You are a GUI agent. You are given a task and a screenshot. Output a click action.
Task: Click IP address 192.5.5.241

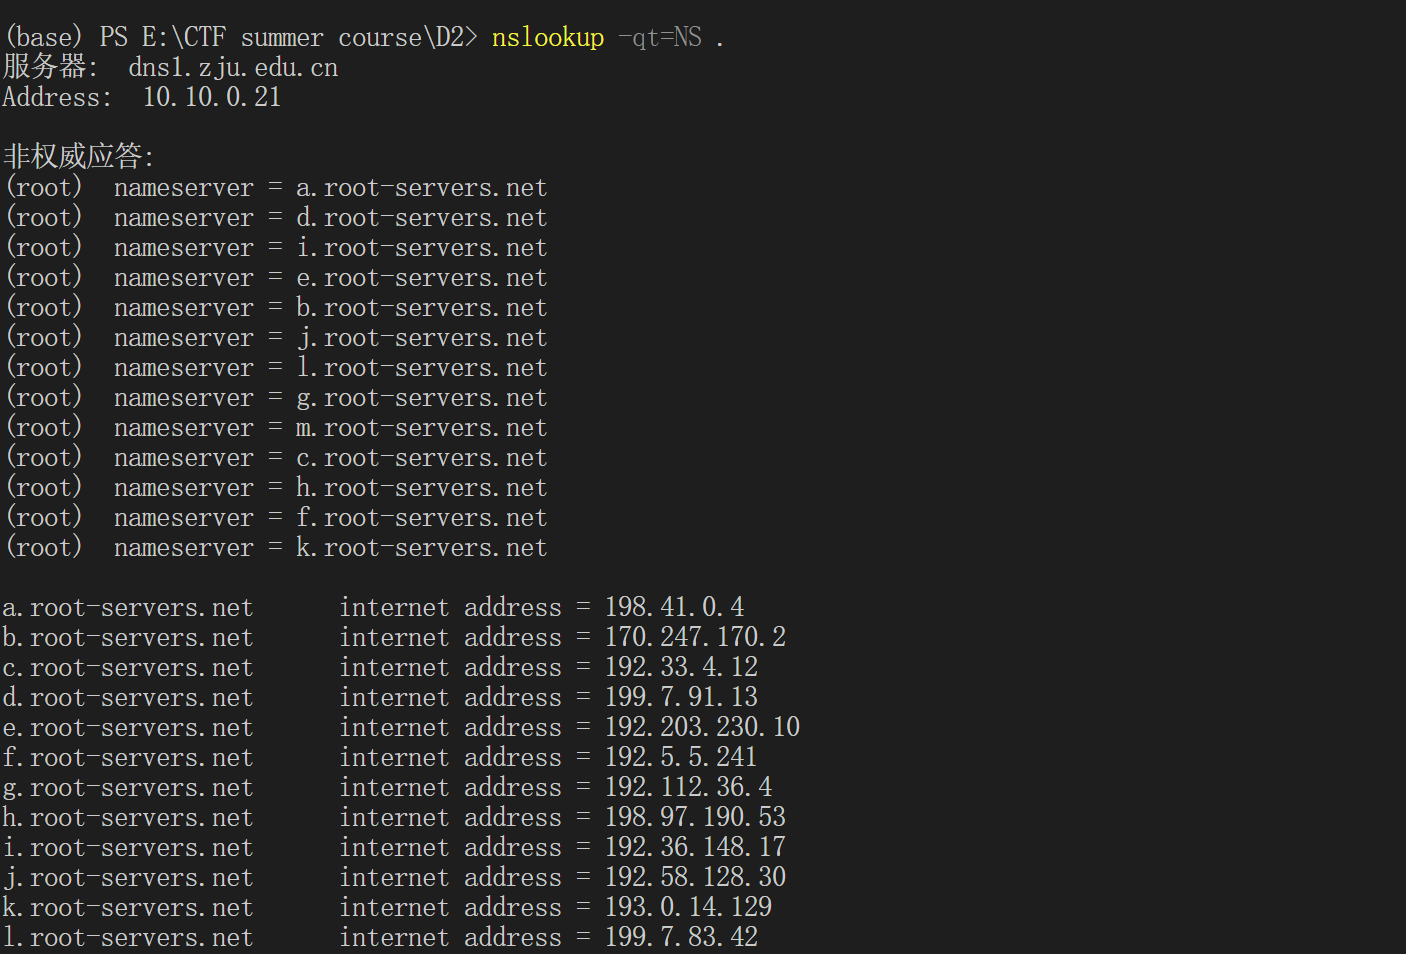click(x=681, y=758)
